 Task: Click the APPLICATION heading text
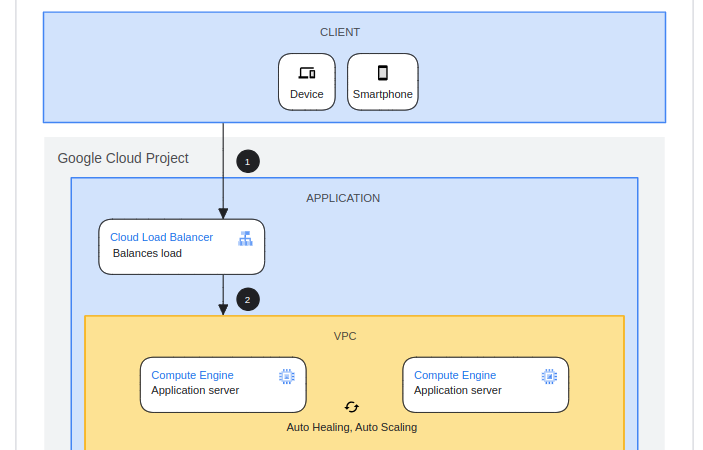point(343,198)
